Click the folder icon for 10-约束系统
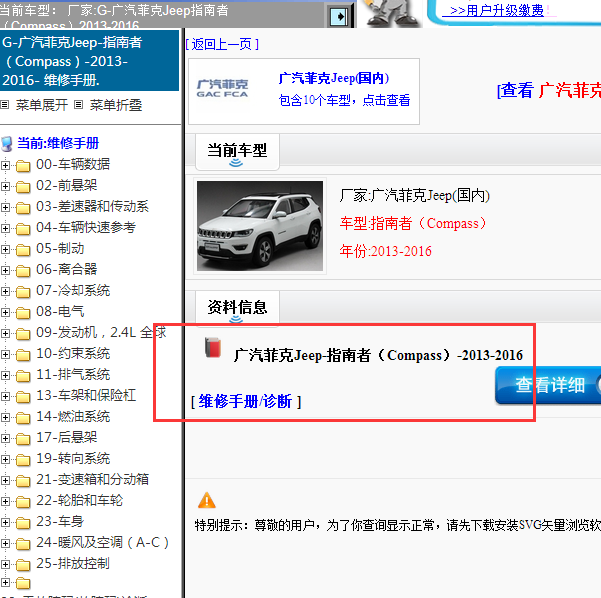 [23, 355]
